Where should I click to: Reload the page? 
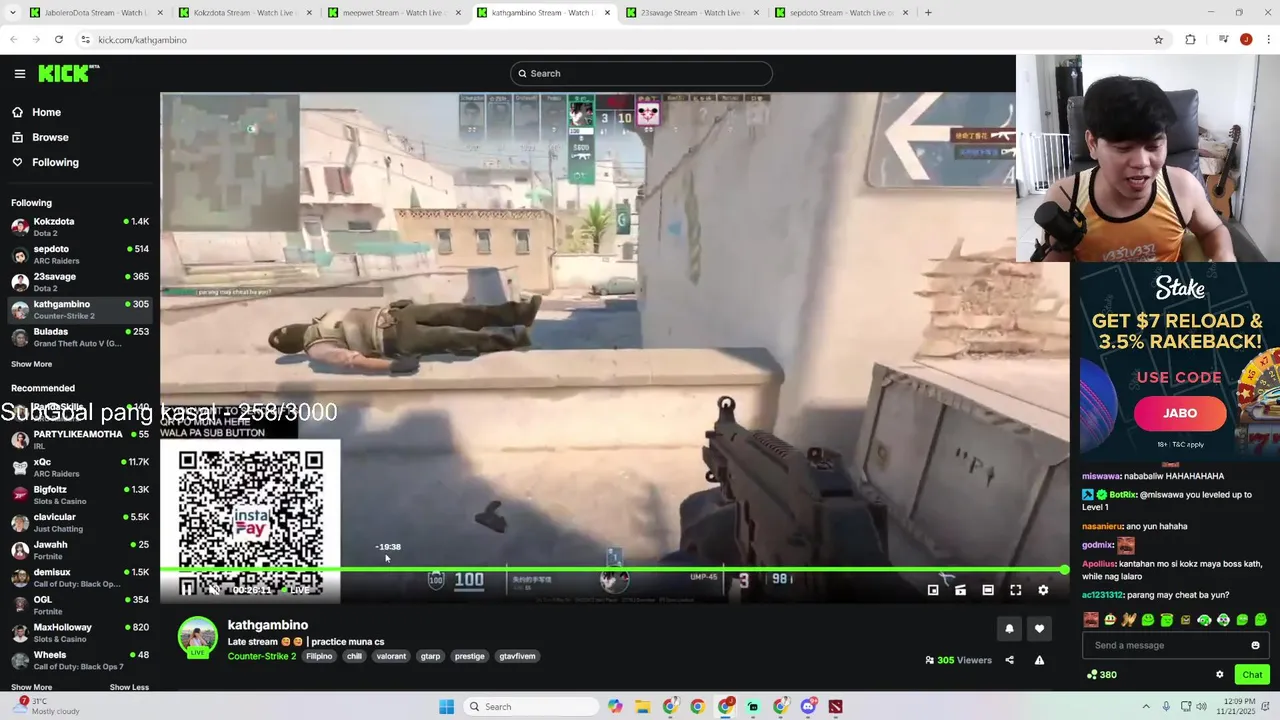click(59, 39)
